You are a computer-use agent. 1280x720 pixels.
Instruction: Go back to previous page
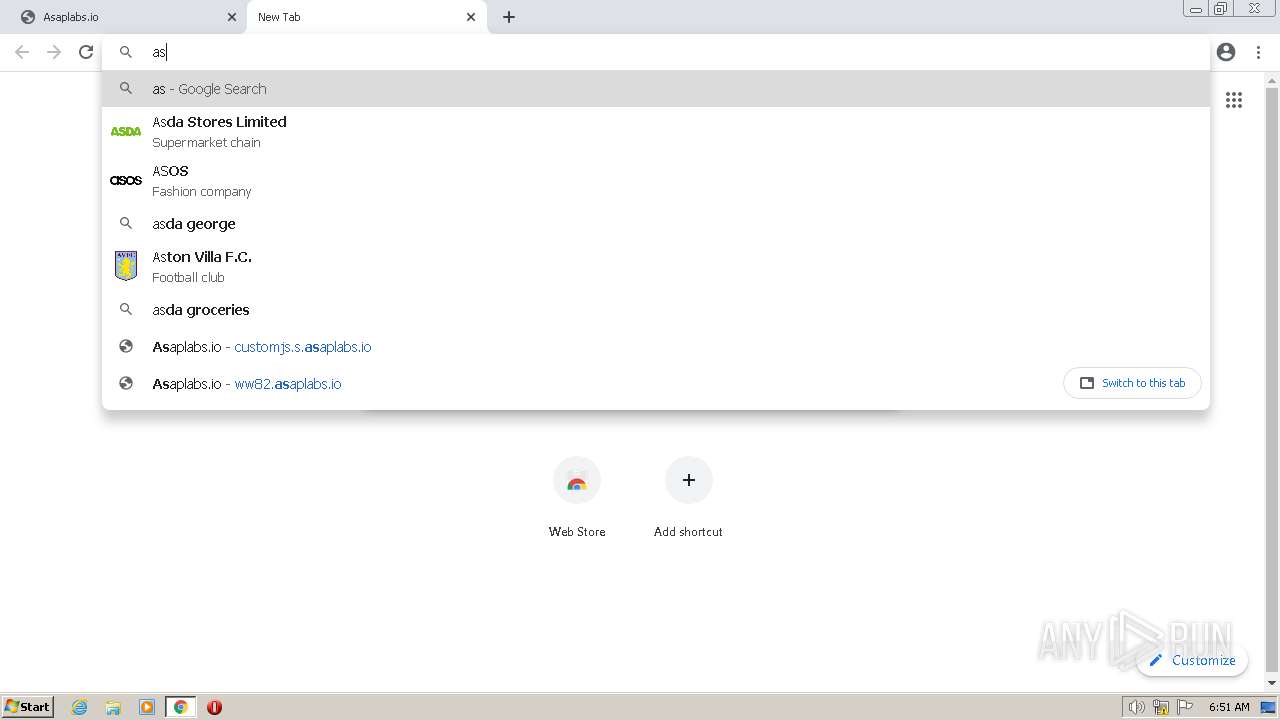click(x=22, y=52)
